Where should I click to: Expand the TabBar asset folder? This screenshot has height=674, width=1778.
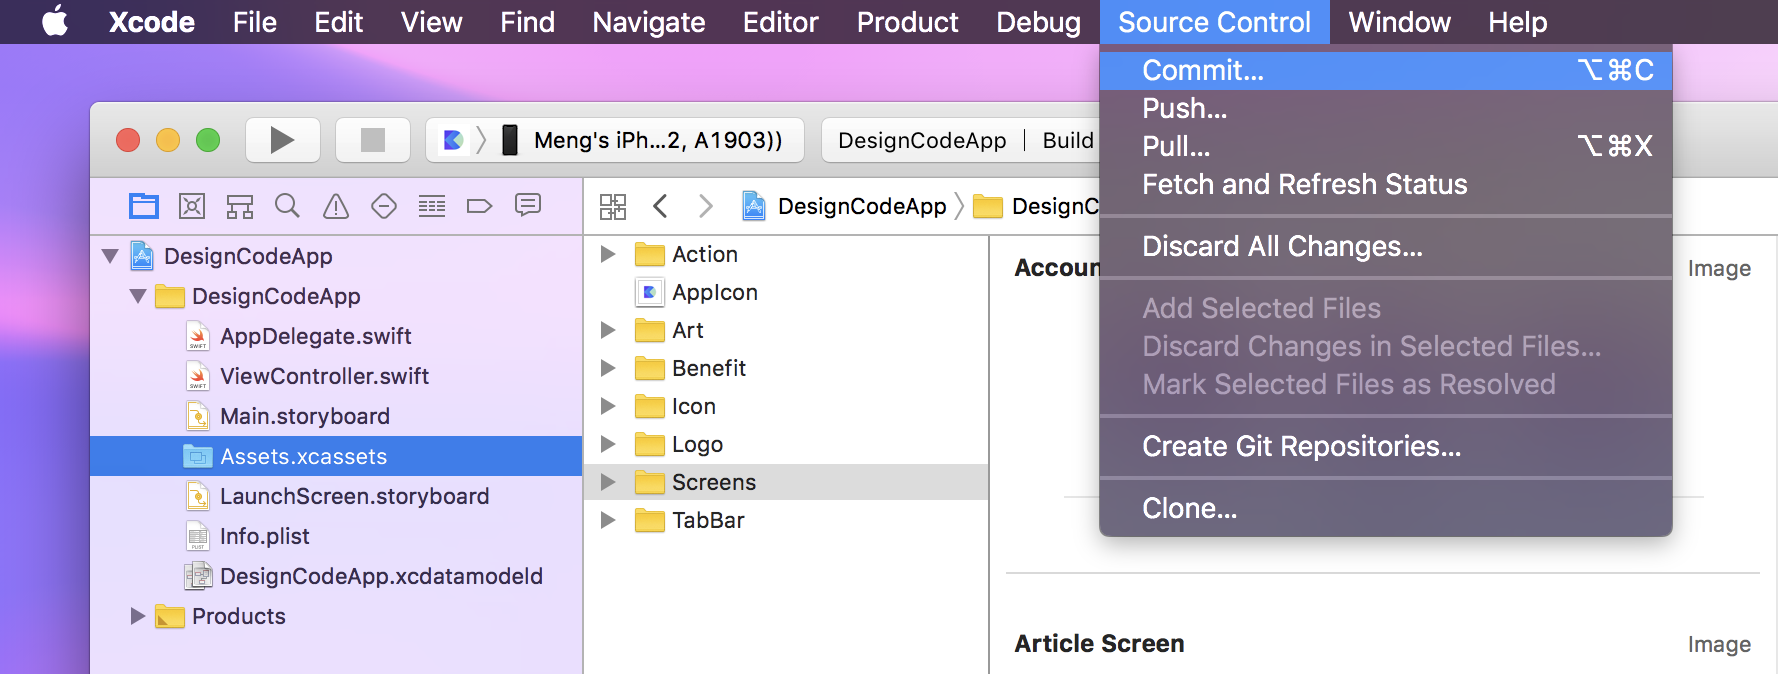click(x=607, y=520)
